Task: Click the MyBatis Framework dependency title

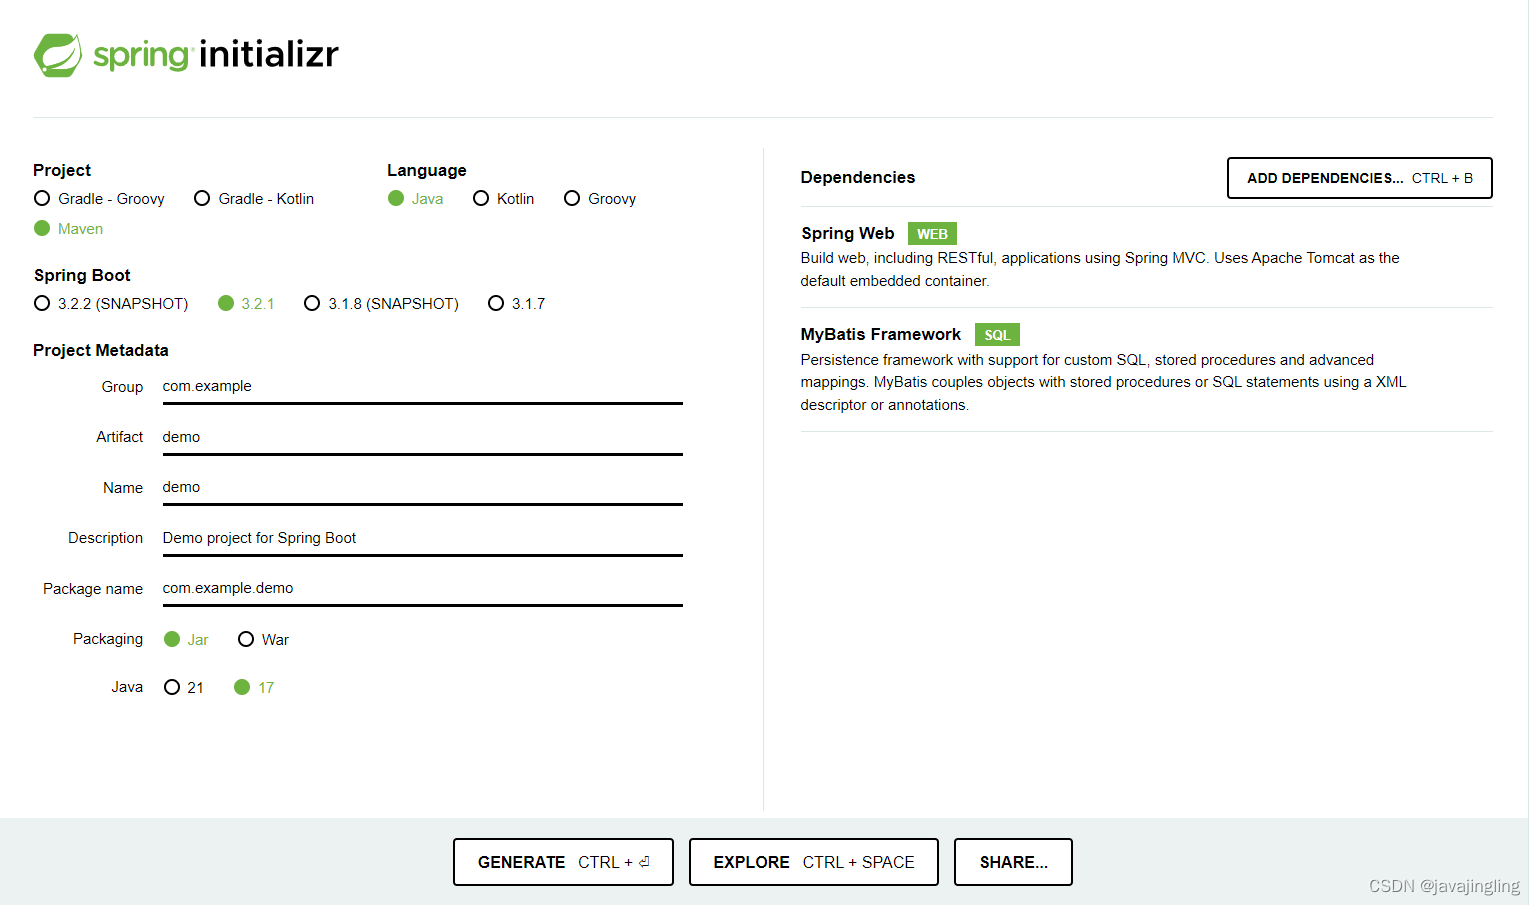Action: click(x=881, y=334)
